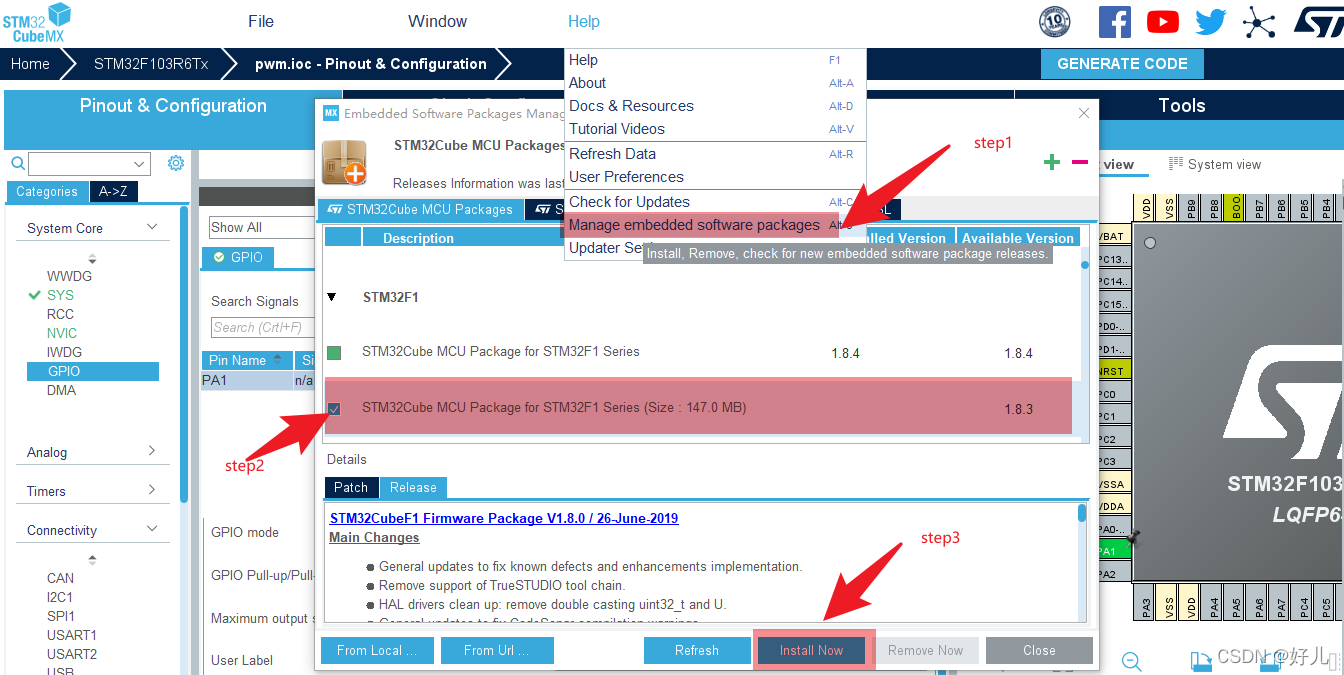Sort the Pin Name column
Viewport: 1344px width, 675px height.
tap(247, 360)
